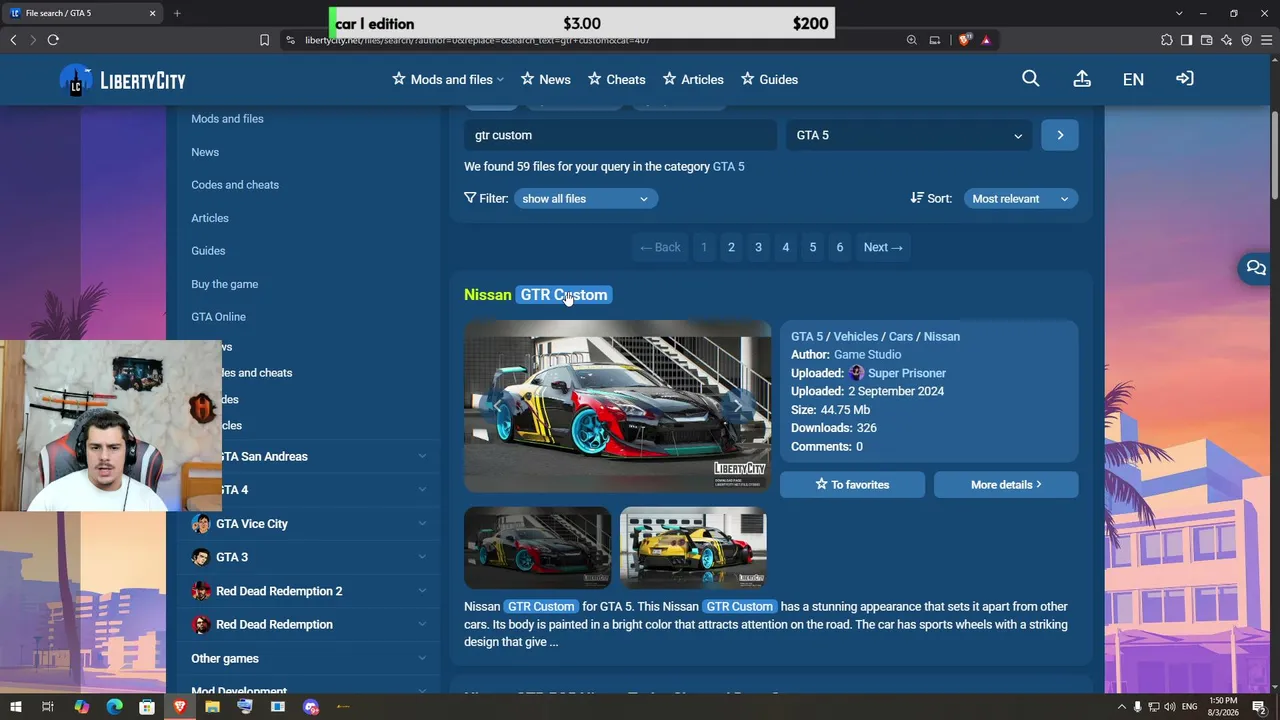Click the Brave VPN shield icon
Screen dimensions: 1280x720
pyautogui.click(x=1246, y=40)
